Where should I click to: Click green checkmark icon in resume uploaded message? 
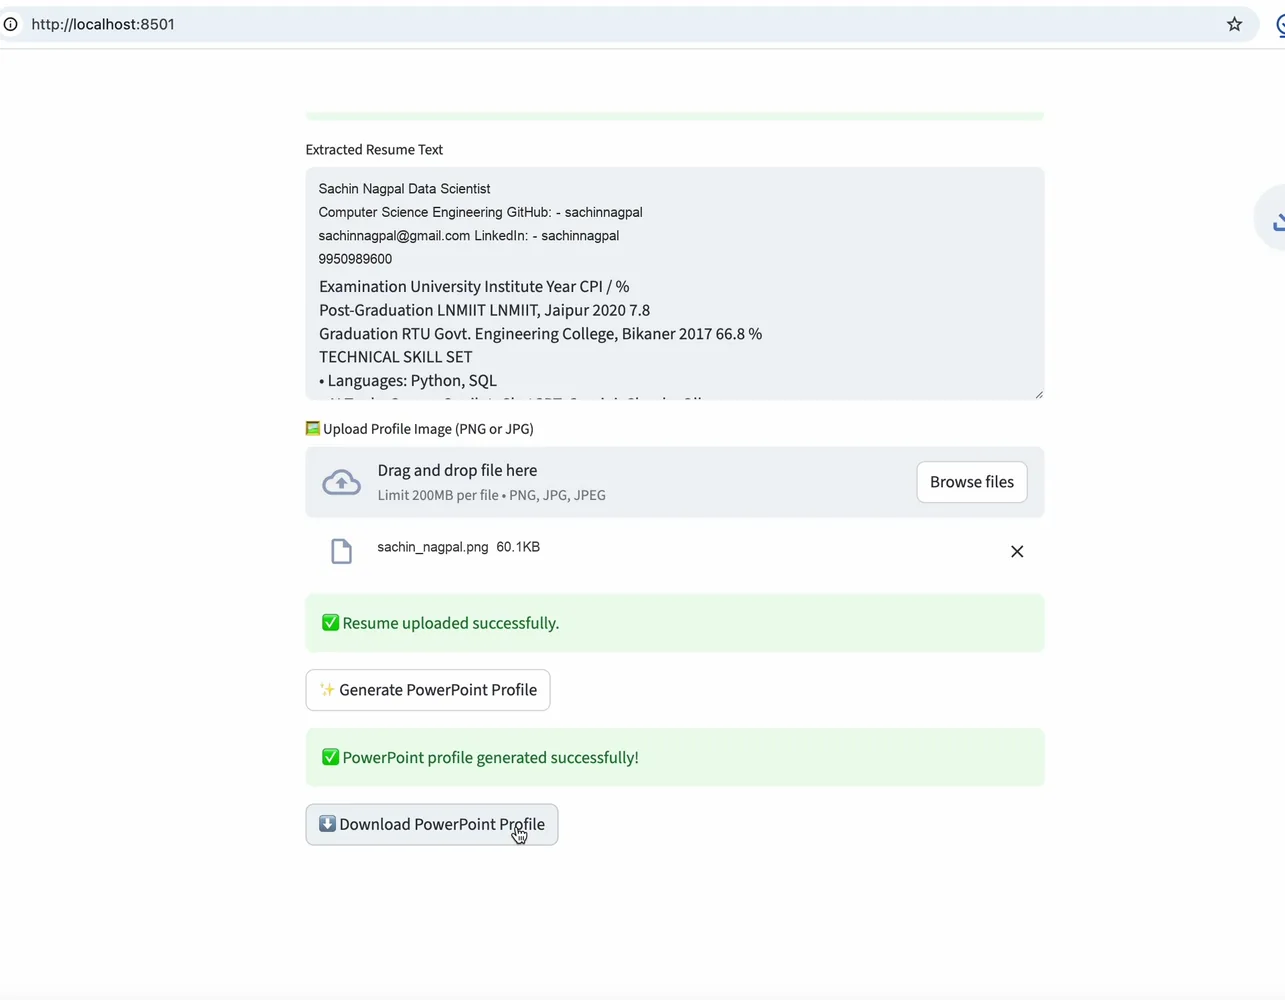[330, 623]
